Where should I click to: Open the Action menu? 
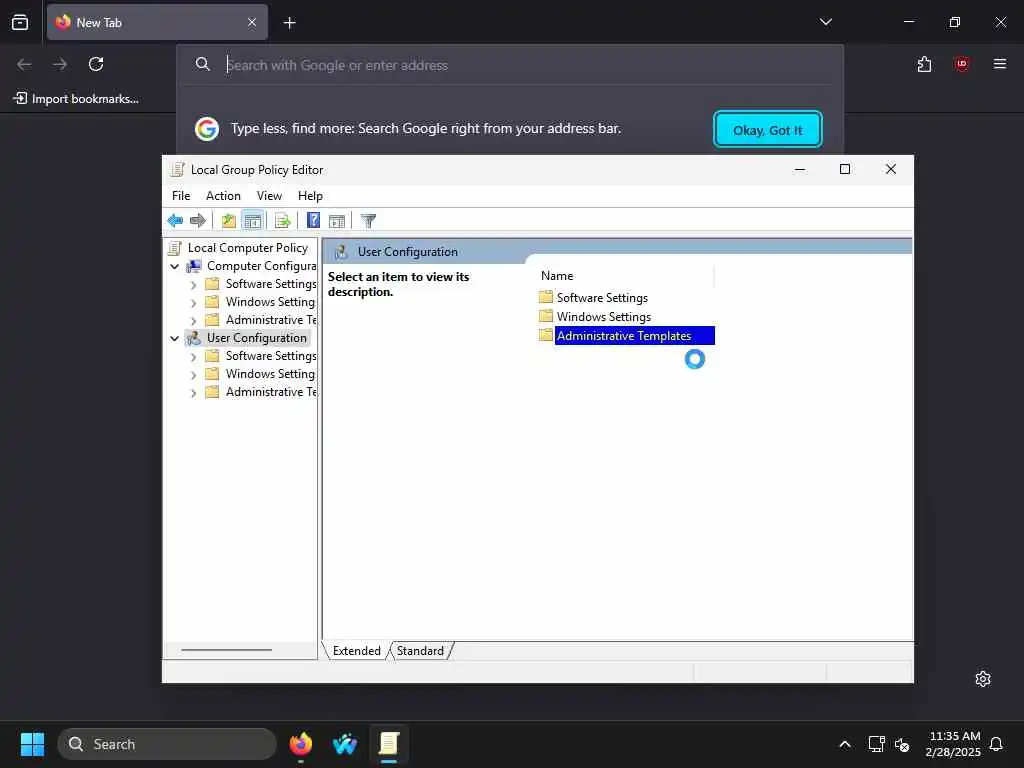223,196
